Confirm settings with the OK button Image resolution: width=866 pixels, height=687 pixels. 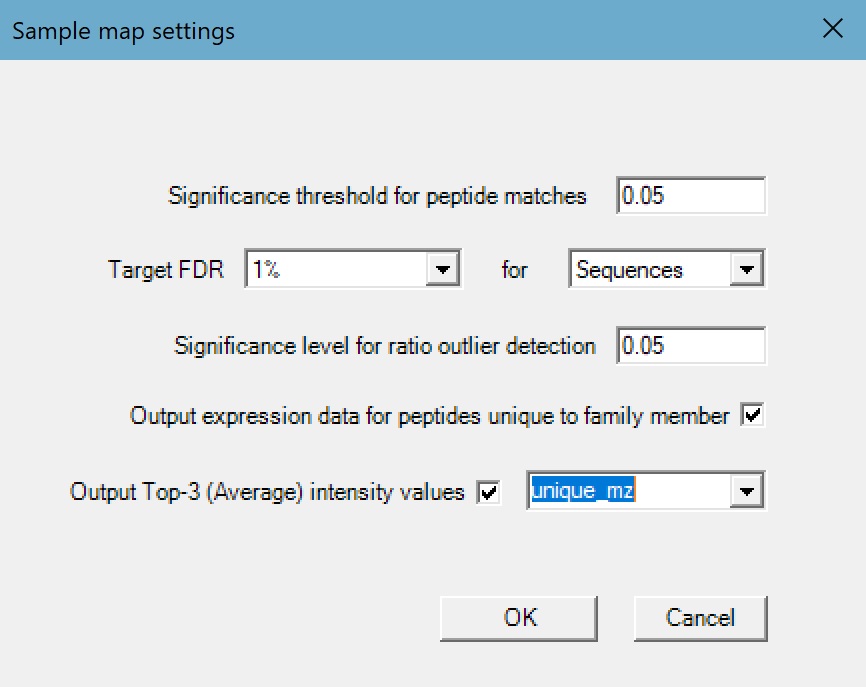point(519,618)
